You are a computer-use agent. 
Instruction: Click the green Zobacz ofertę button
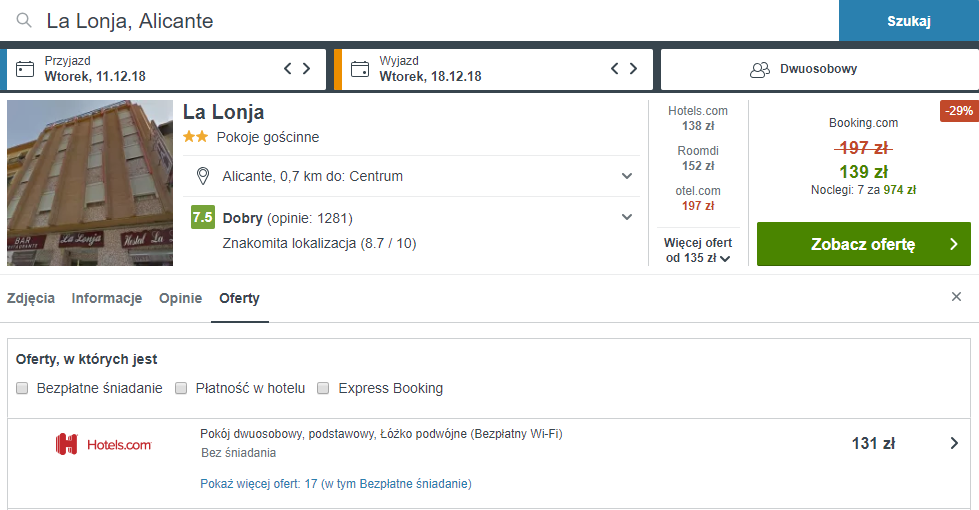pos(863,244)
